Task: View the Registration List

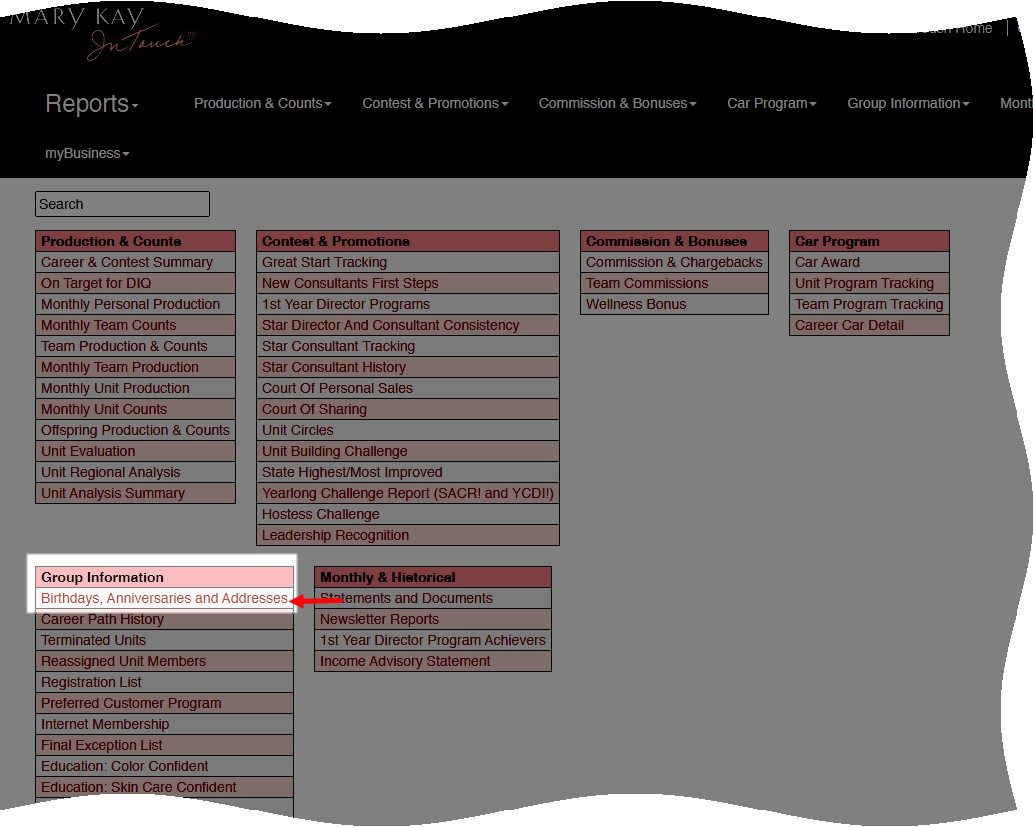Action: pyautogui.click(x=164, y=683)
